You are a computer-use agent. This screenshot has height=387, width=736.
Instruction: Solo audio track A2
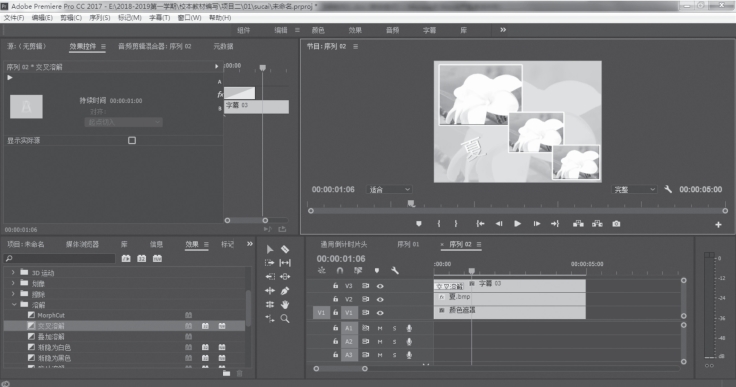click(394, 342)
